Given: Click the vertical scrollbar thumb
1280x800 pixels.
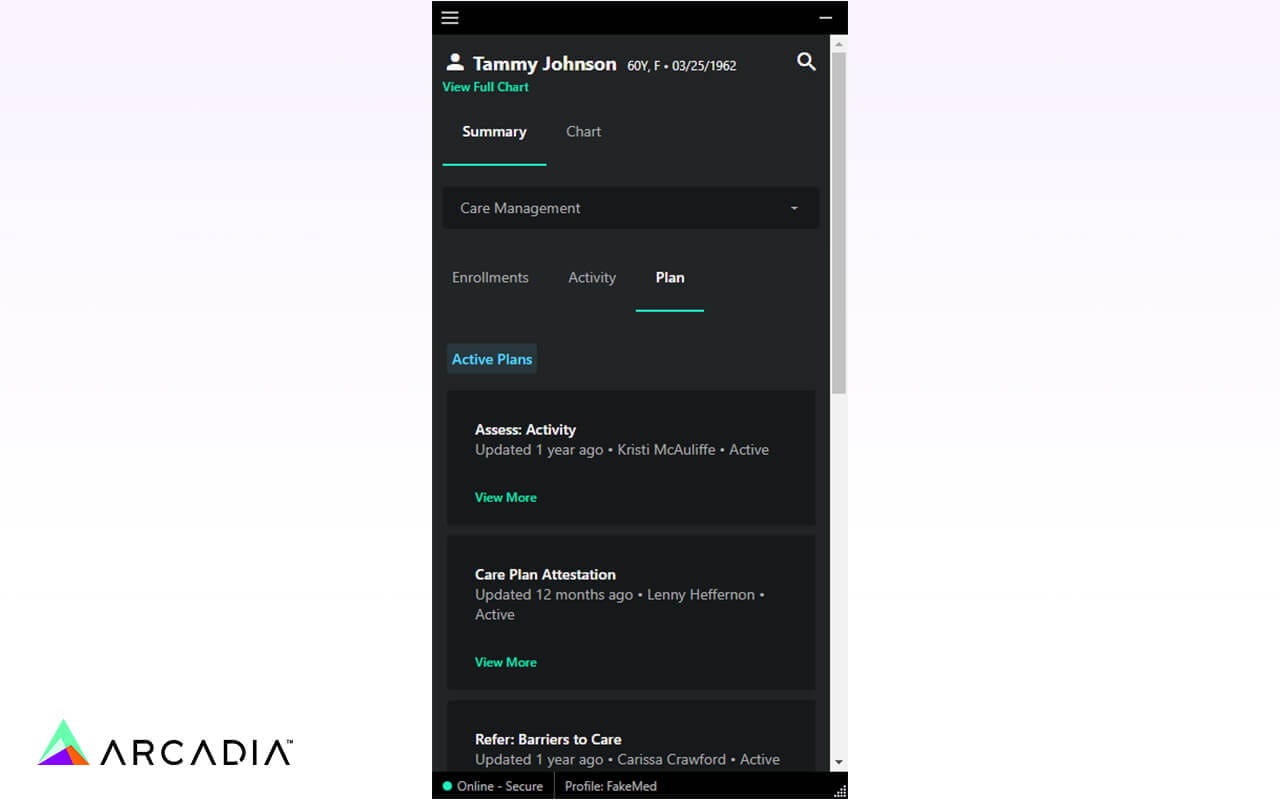Looking at the screenshot, I should point(839,222).
